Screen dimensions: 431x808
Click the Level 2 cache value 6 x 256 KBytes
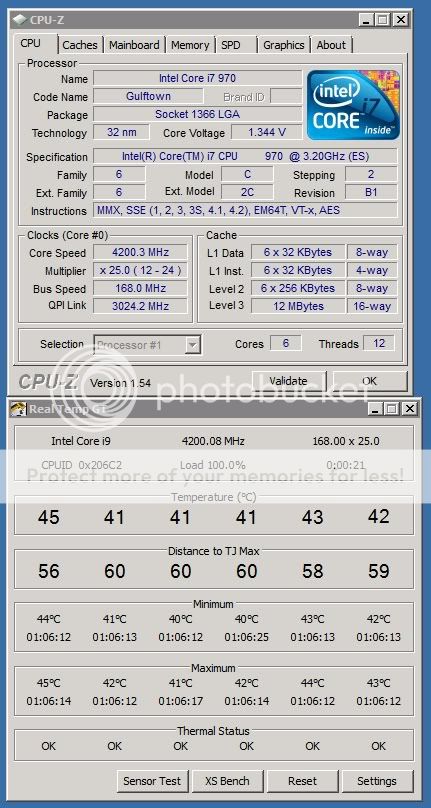[298, 288]
